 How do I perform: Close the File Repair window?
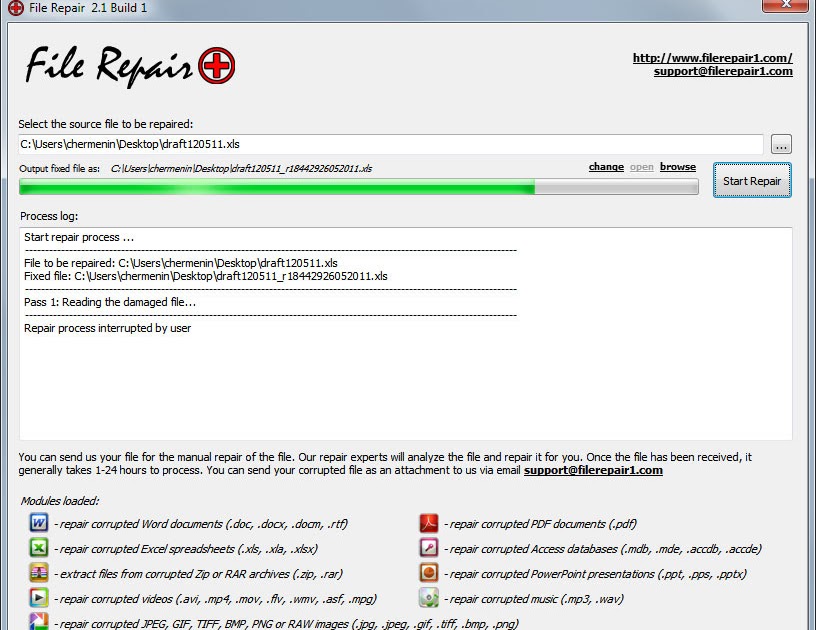click(785, 5)
